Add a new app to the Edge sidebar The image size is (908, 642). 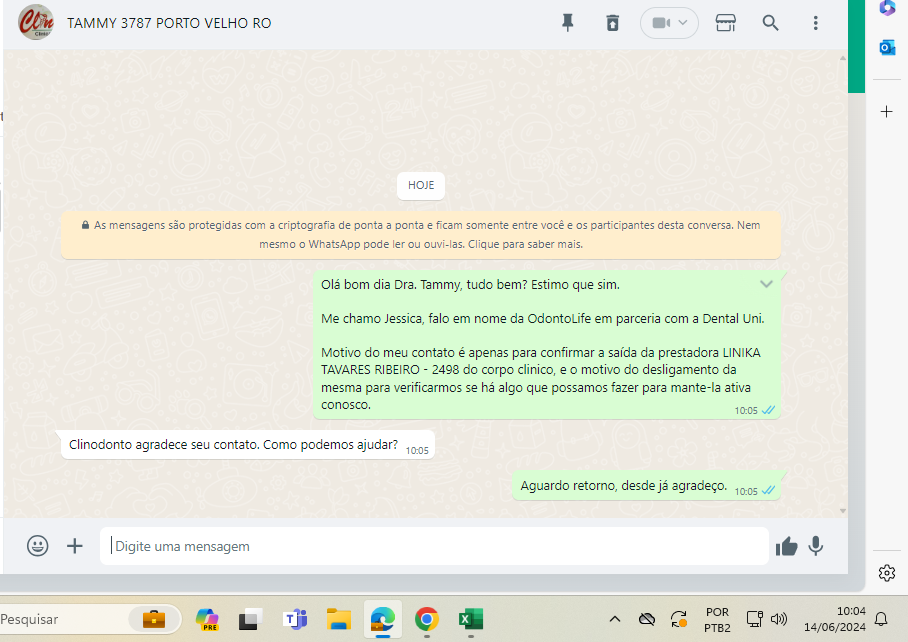(x=887, y=111)
